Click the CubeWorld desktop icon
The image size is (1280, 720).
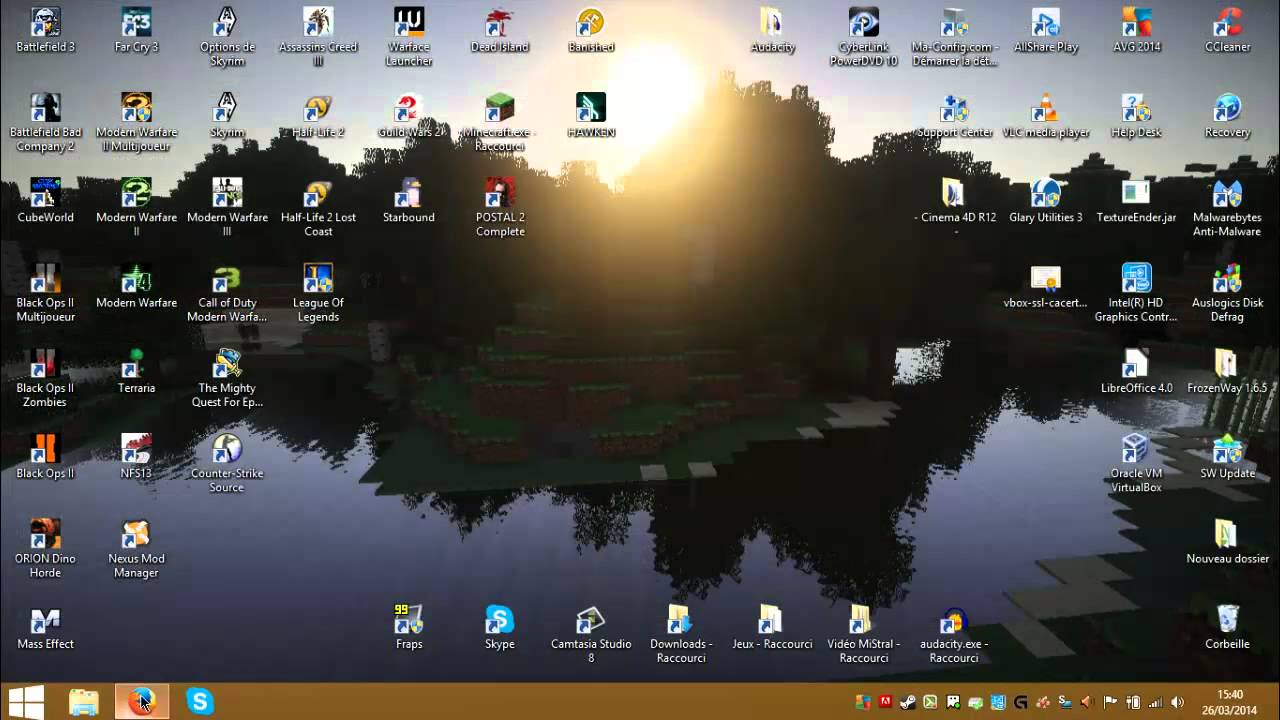(x=45, y=192)
